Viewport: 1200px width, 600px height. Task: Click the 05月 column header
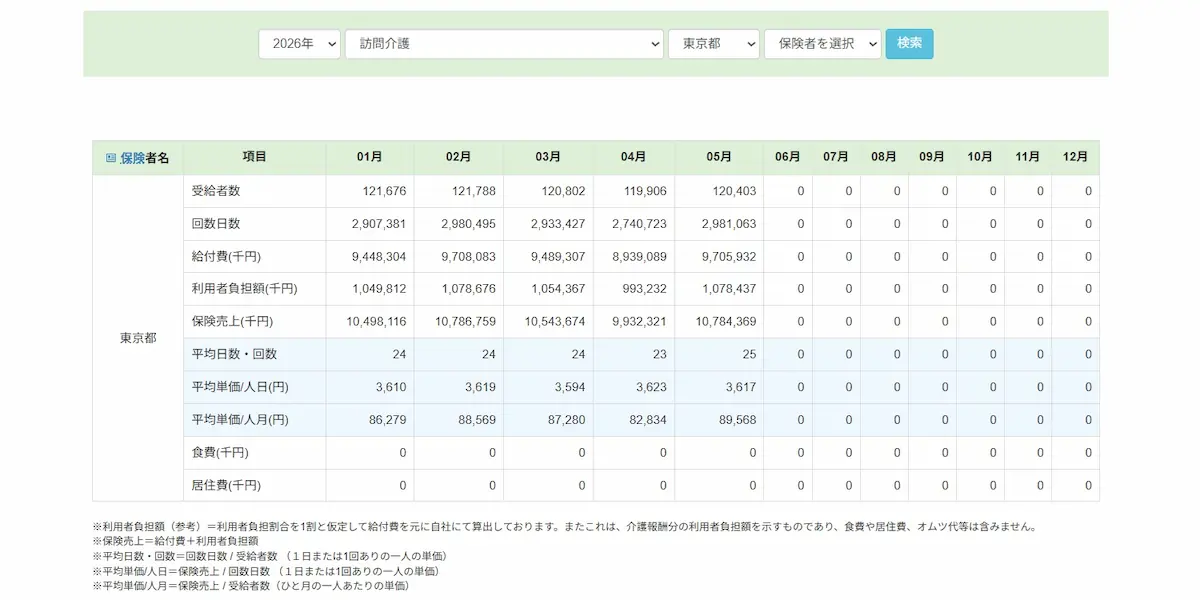click(x=719, y=157)
